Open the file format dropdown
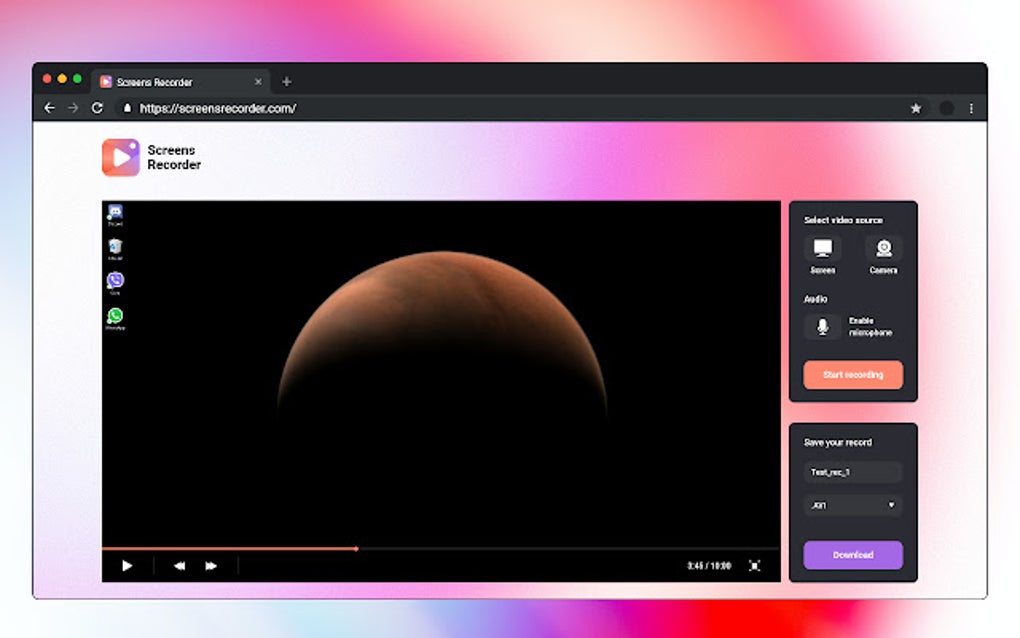This screenshot has height=638, width=1020. click(853, 505)
